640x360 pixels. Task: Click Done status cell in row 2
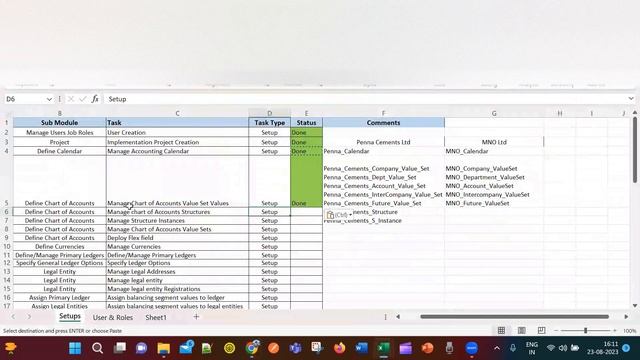coord(306,133)
